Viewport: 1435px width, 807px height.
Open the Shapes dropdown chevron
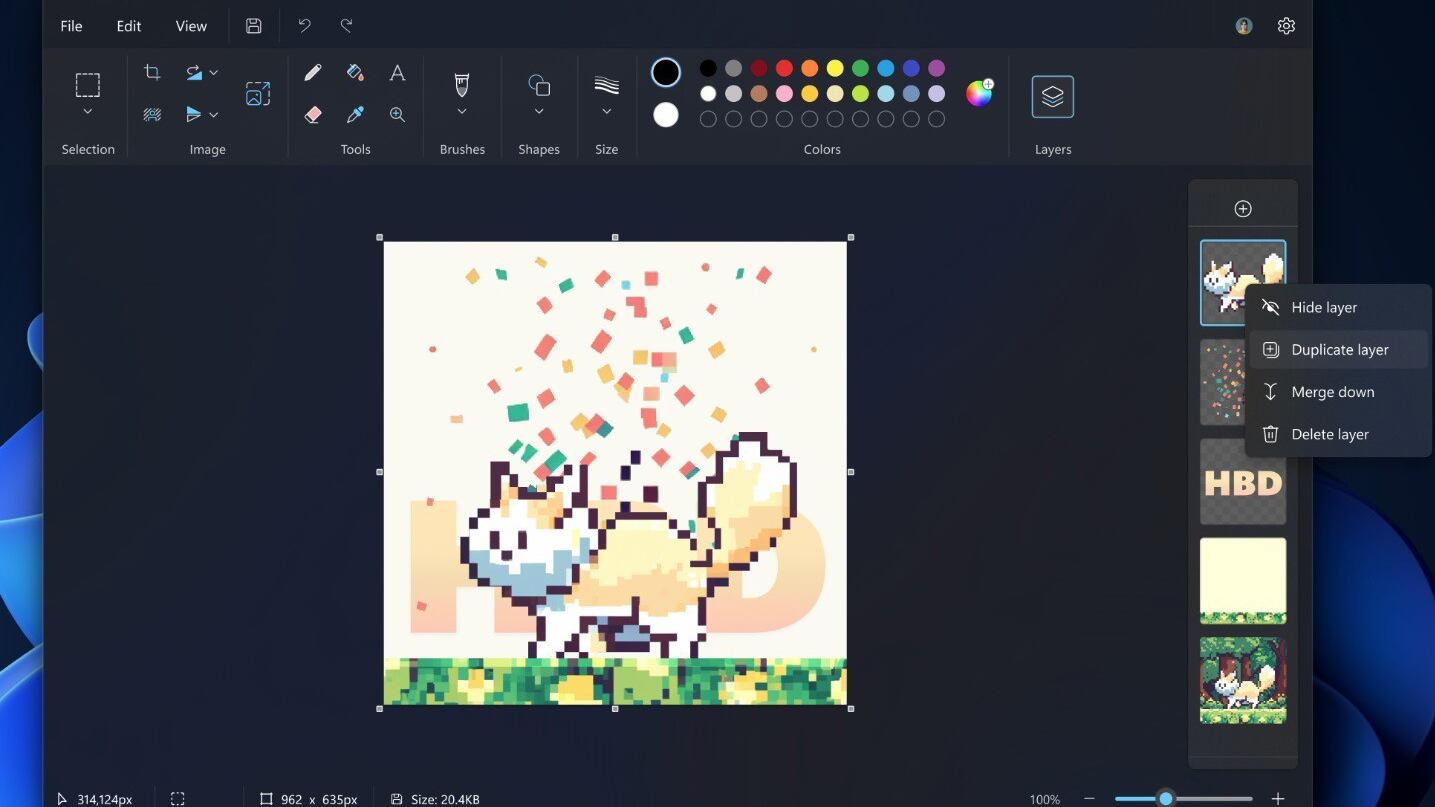(x=539, y=112)
